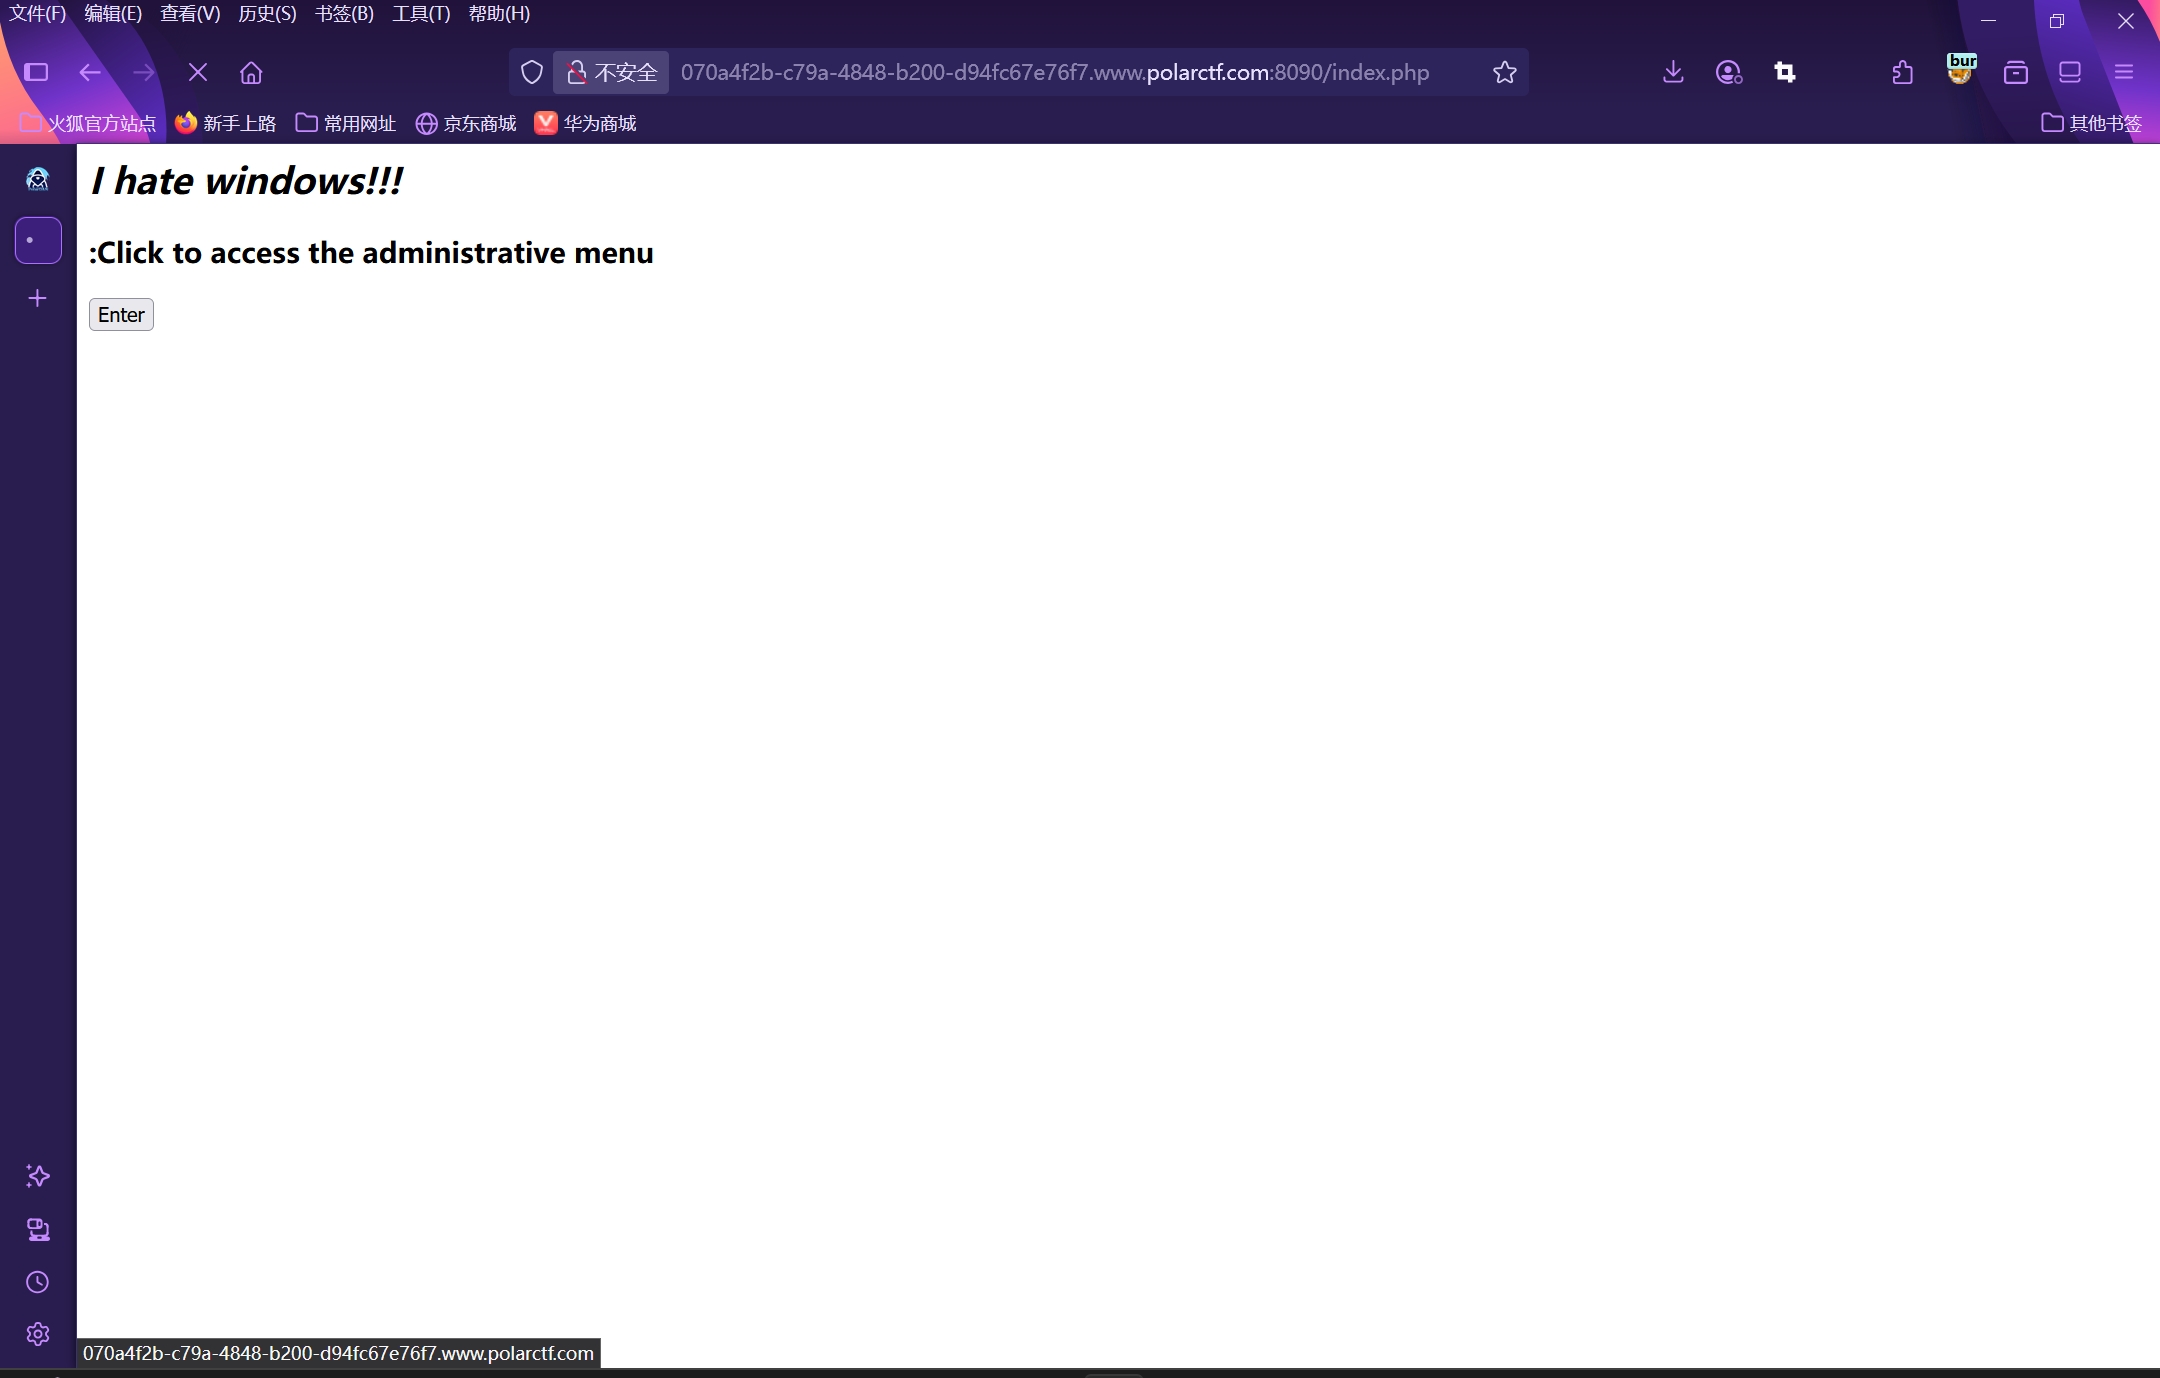This screenshot has width=2160, height=1378.
Task: Open the 历史(S) menu
Action: point(267,14)
